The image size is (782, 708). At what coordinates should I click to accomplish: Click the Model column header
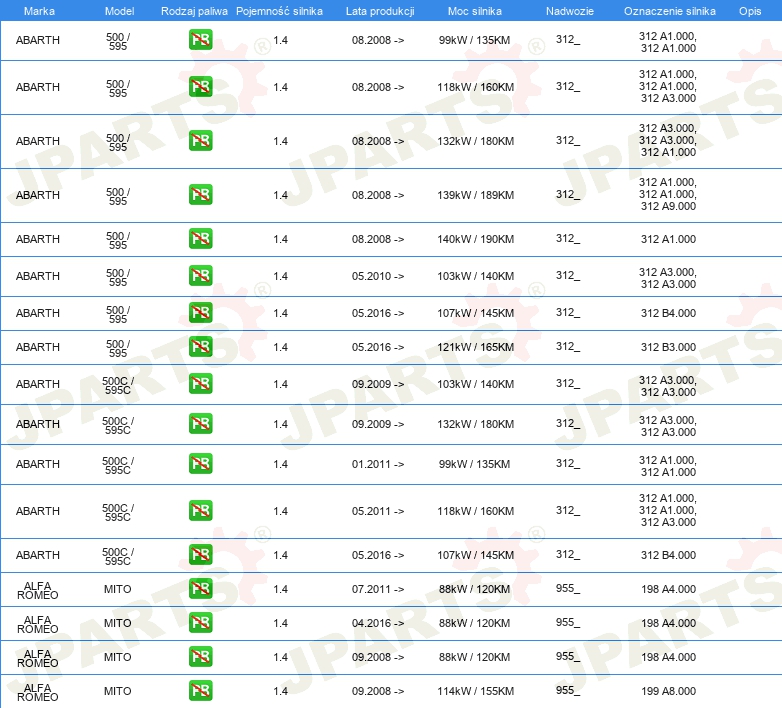click(x=118, y=10)
